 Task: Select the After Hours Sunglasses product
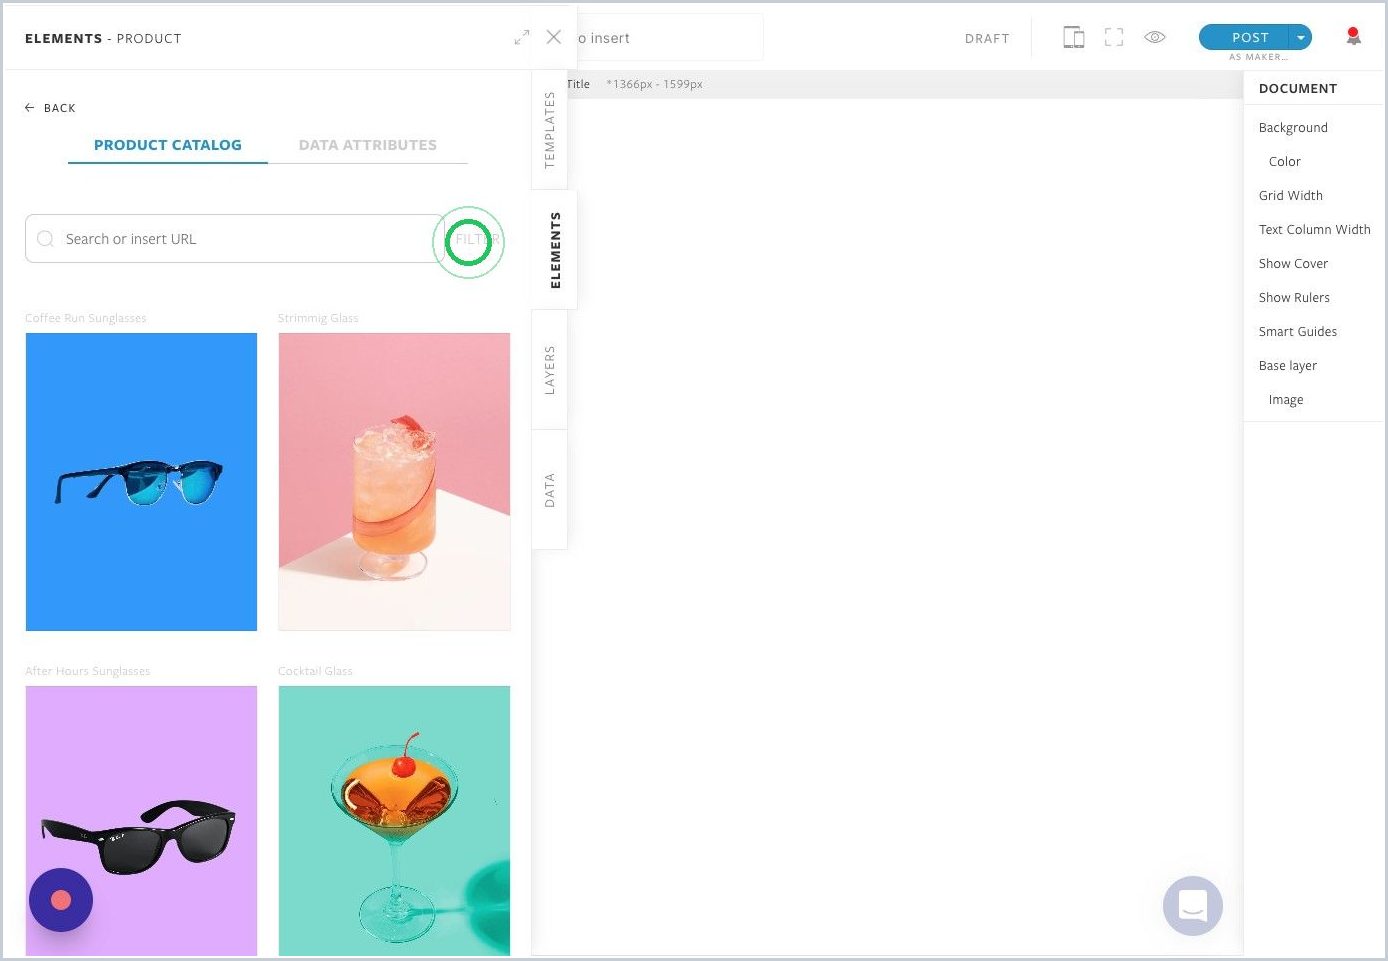click(x=141, y=821)
